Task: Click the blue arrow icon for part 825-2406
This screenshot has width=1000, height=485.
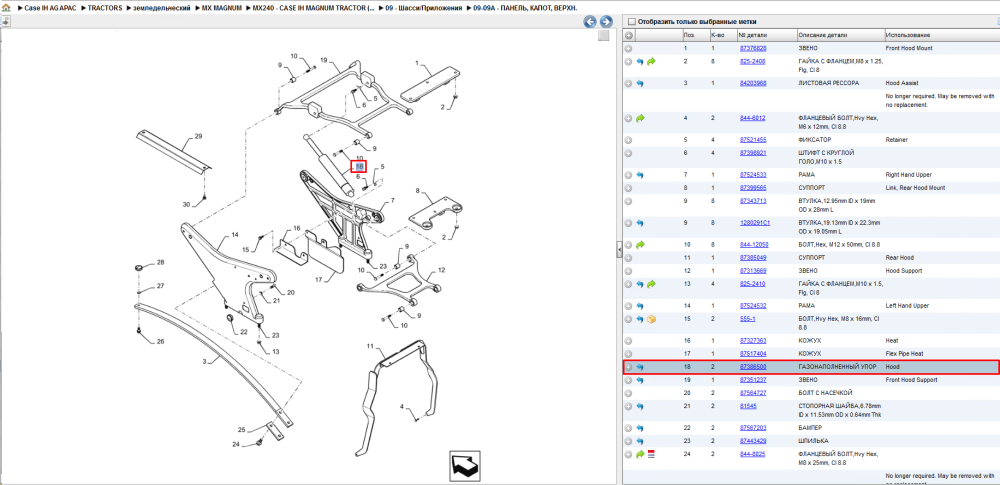Action: pyautogui.click(x=640, y=62)
